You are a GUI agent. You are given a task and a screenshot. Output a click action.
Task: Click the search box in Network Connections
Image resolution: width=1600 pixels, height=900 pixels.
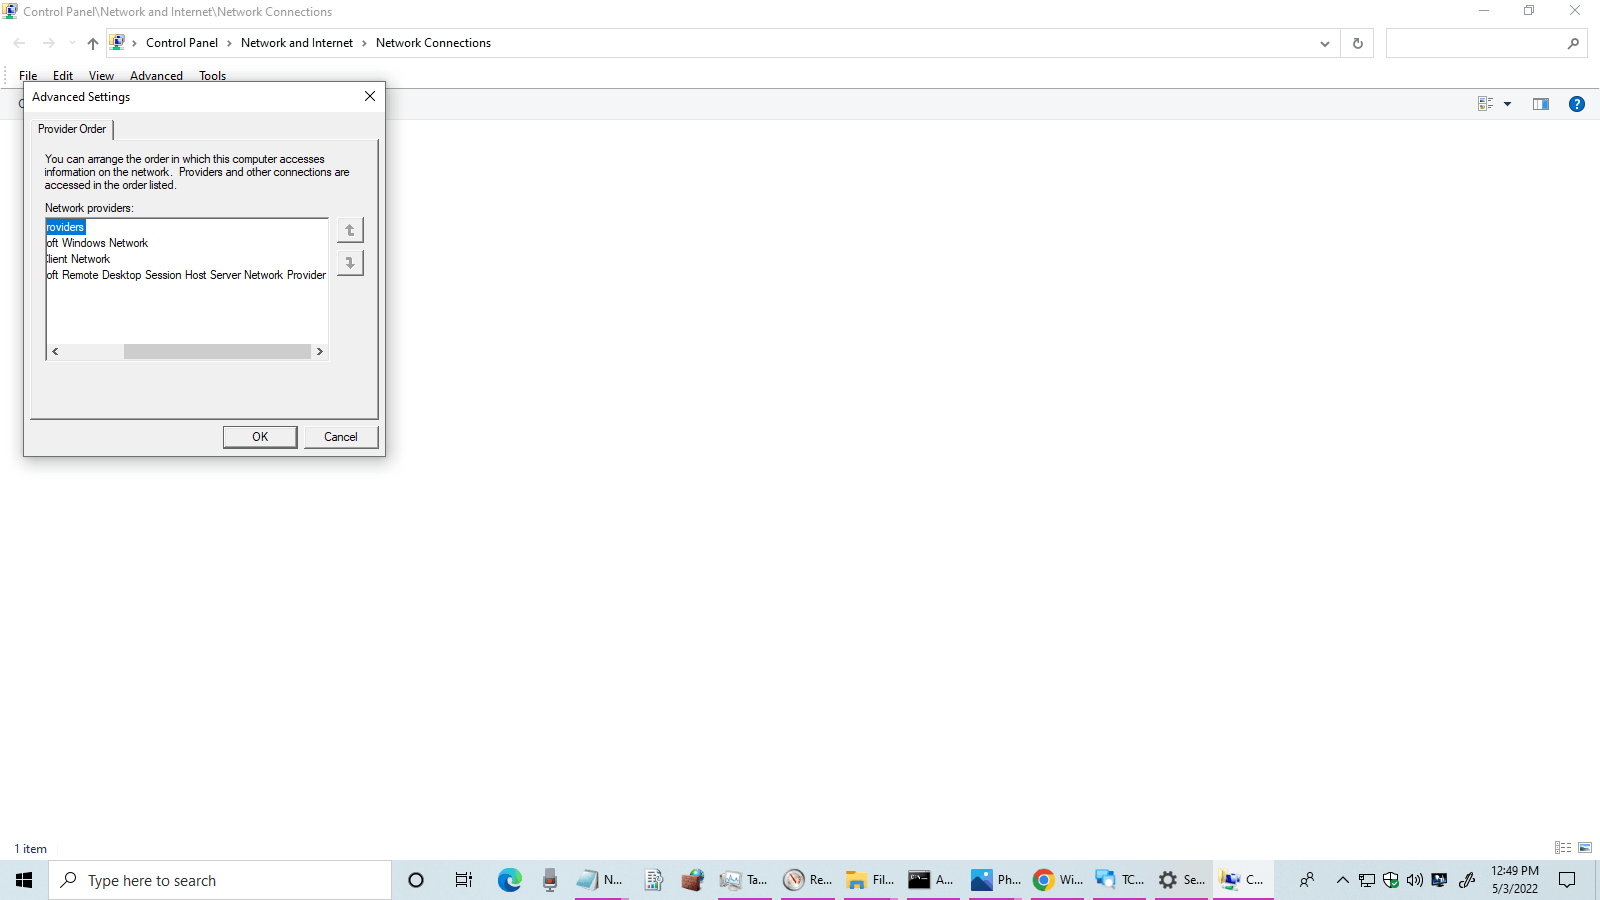(1486, 43)
